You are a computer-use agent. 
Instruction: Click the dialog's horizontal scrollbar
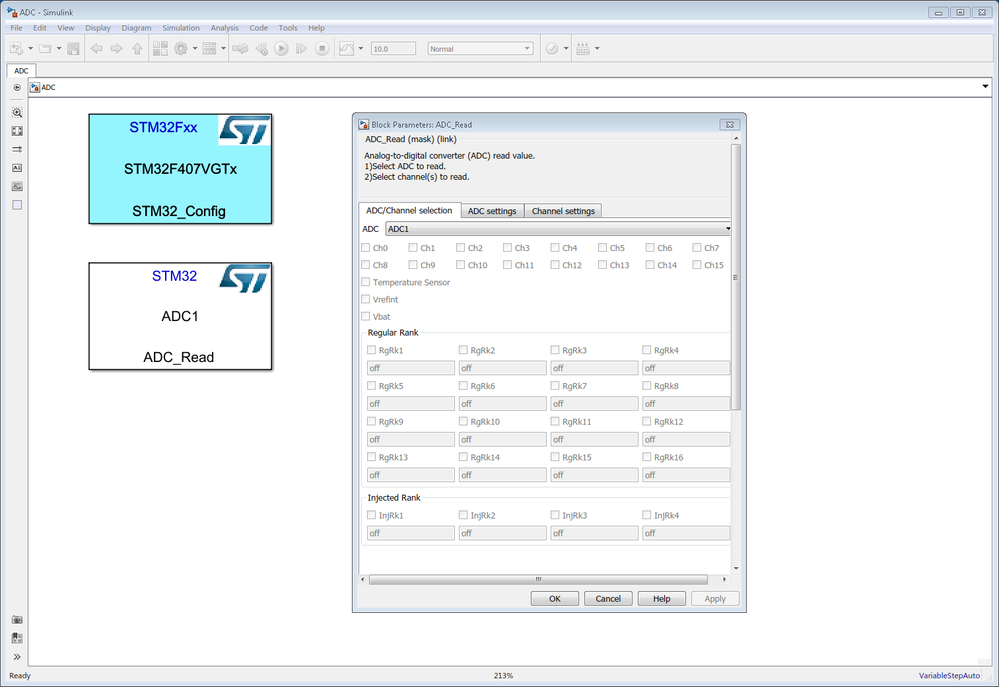coord(538,579)
